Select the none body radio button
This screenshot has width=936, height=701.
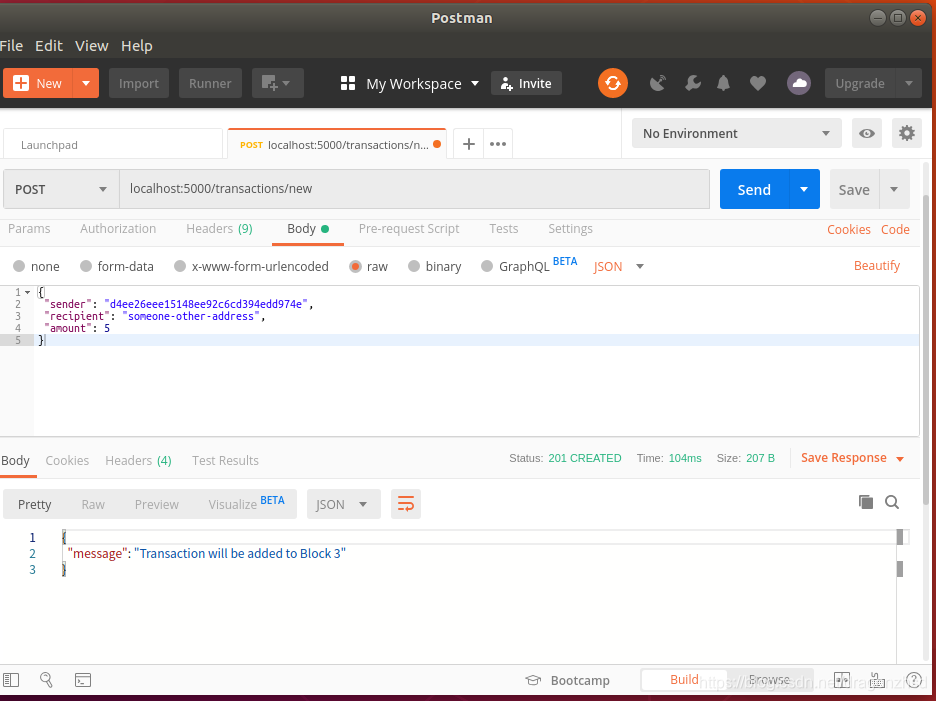(x=19, y=266)
